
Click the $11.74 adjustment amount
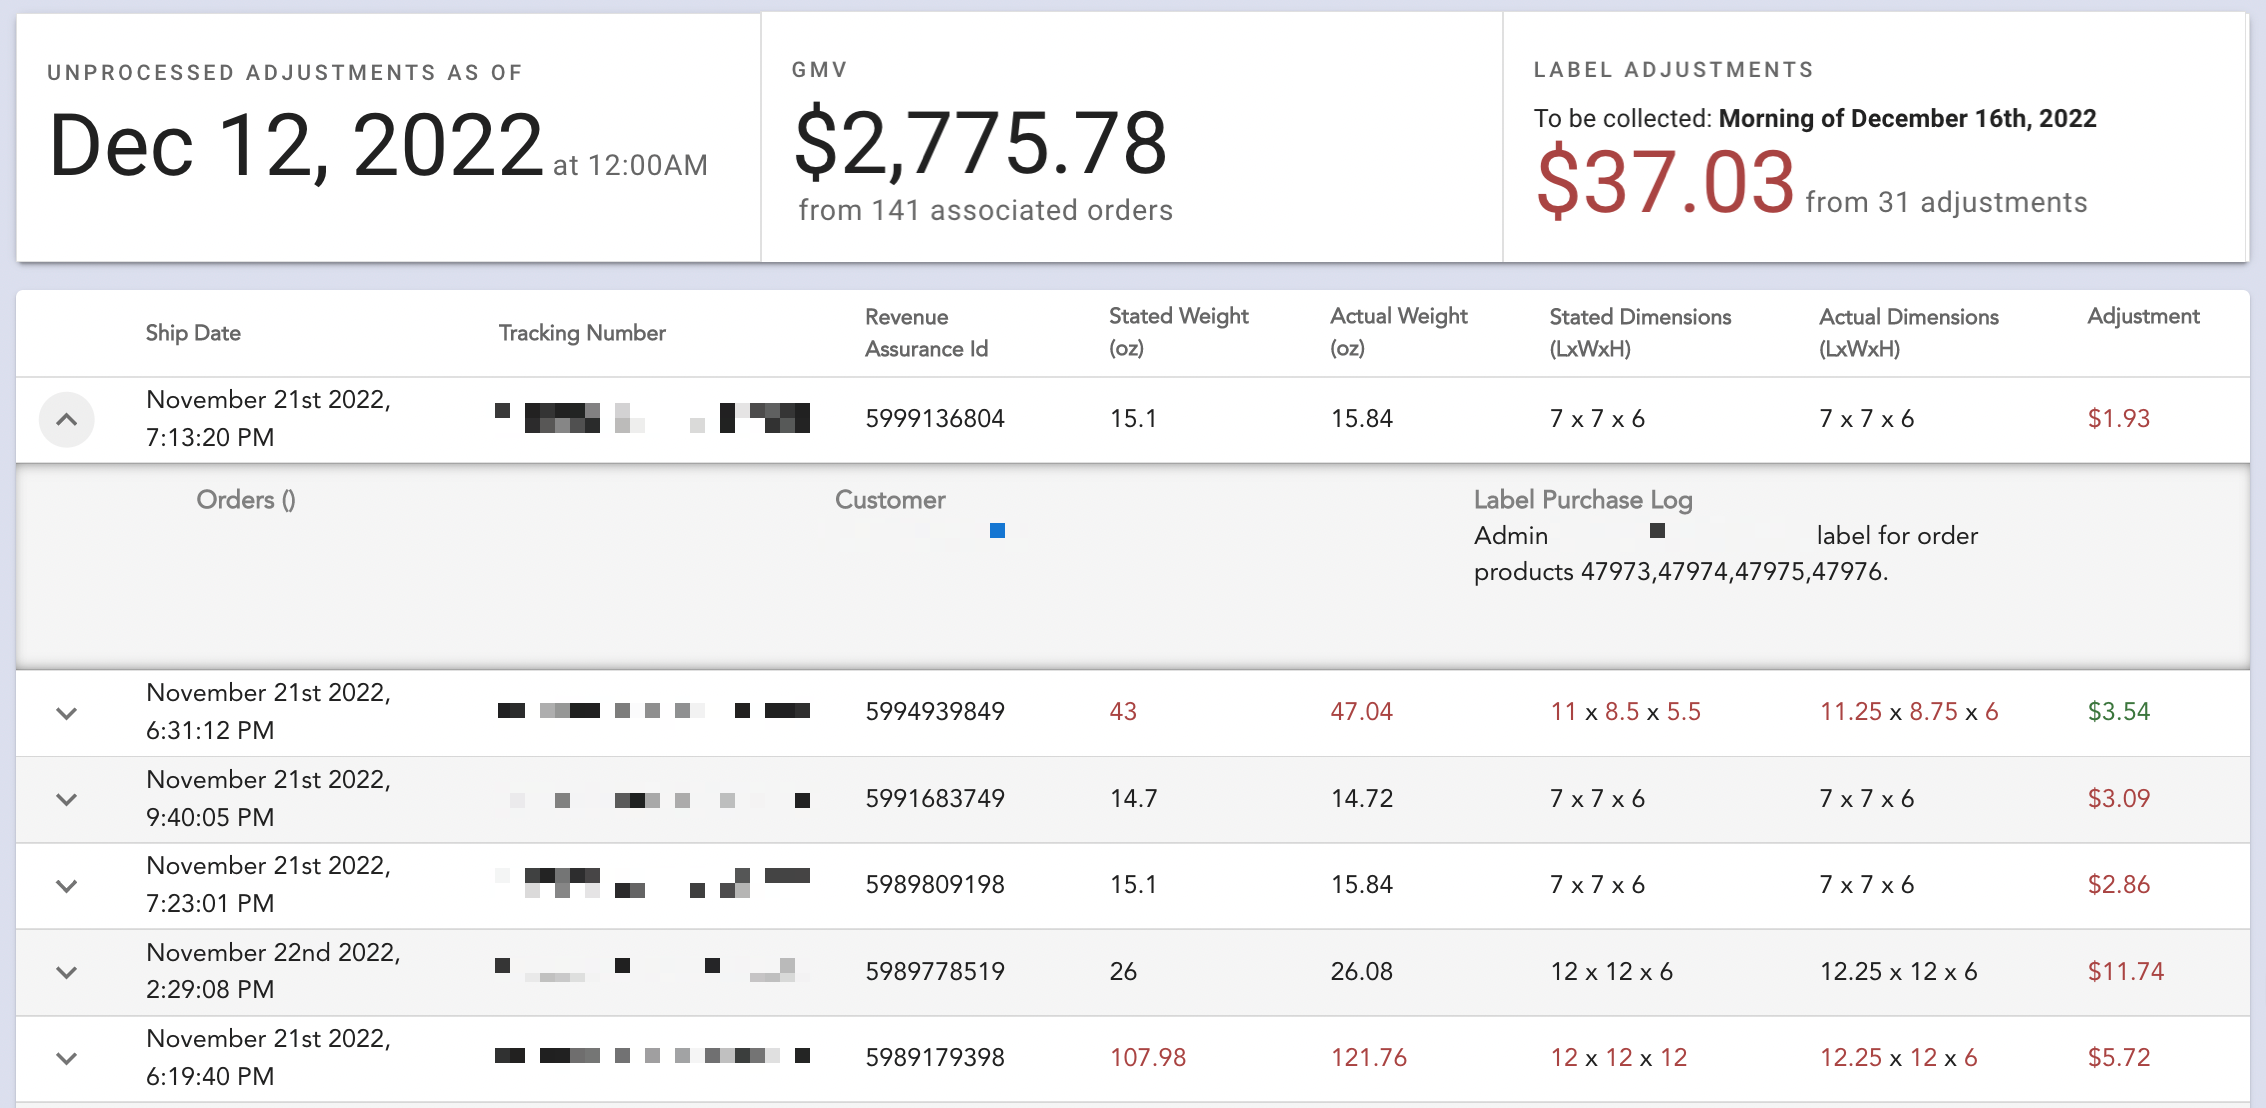tap(2125, 971)
